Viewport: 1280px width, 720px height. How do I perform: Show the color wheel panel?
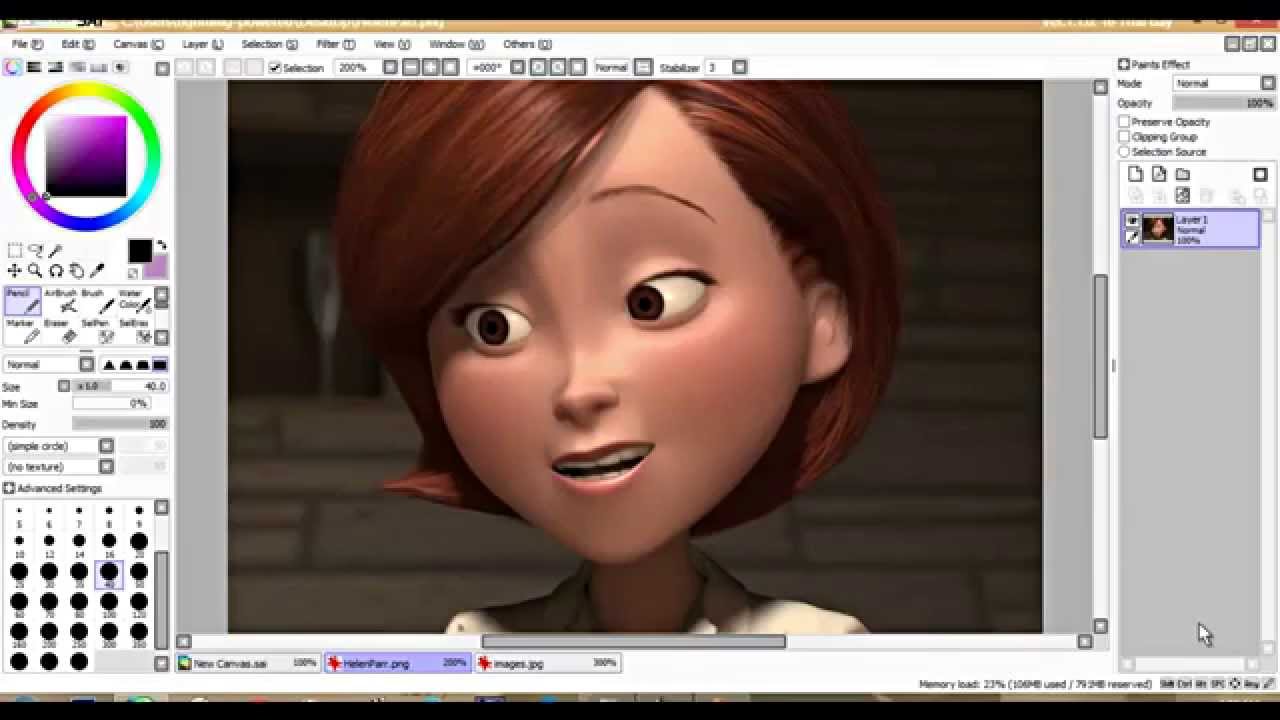[13, 67]
